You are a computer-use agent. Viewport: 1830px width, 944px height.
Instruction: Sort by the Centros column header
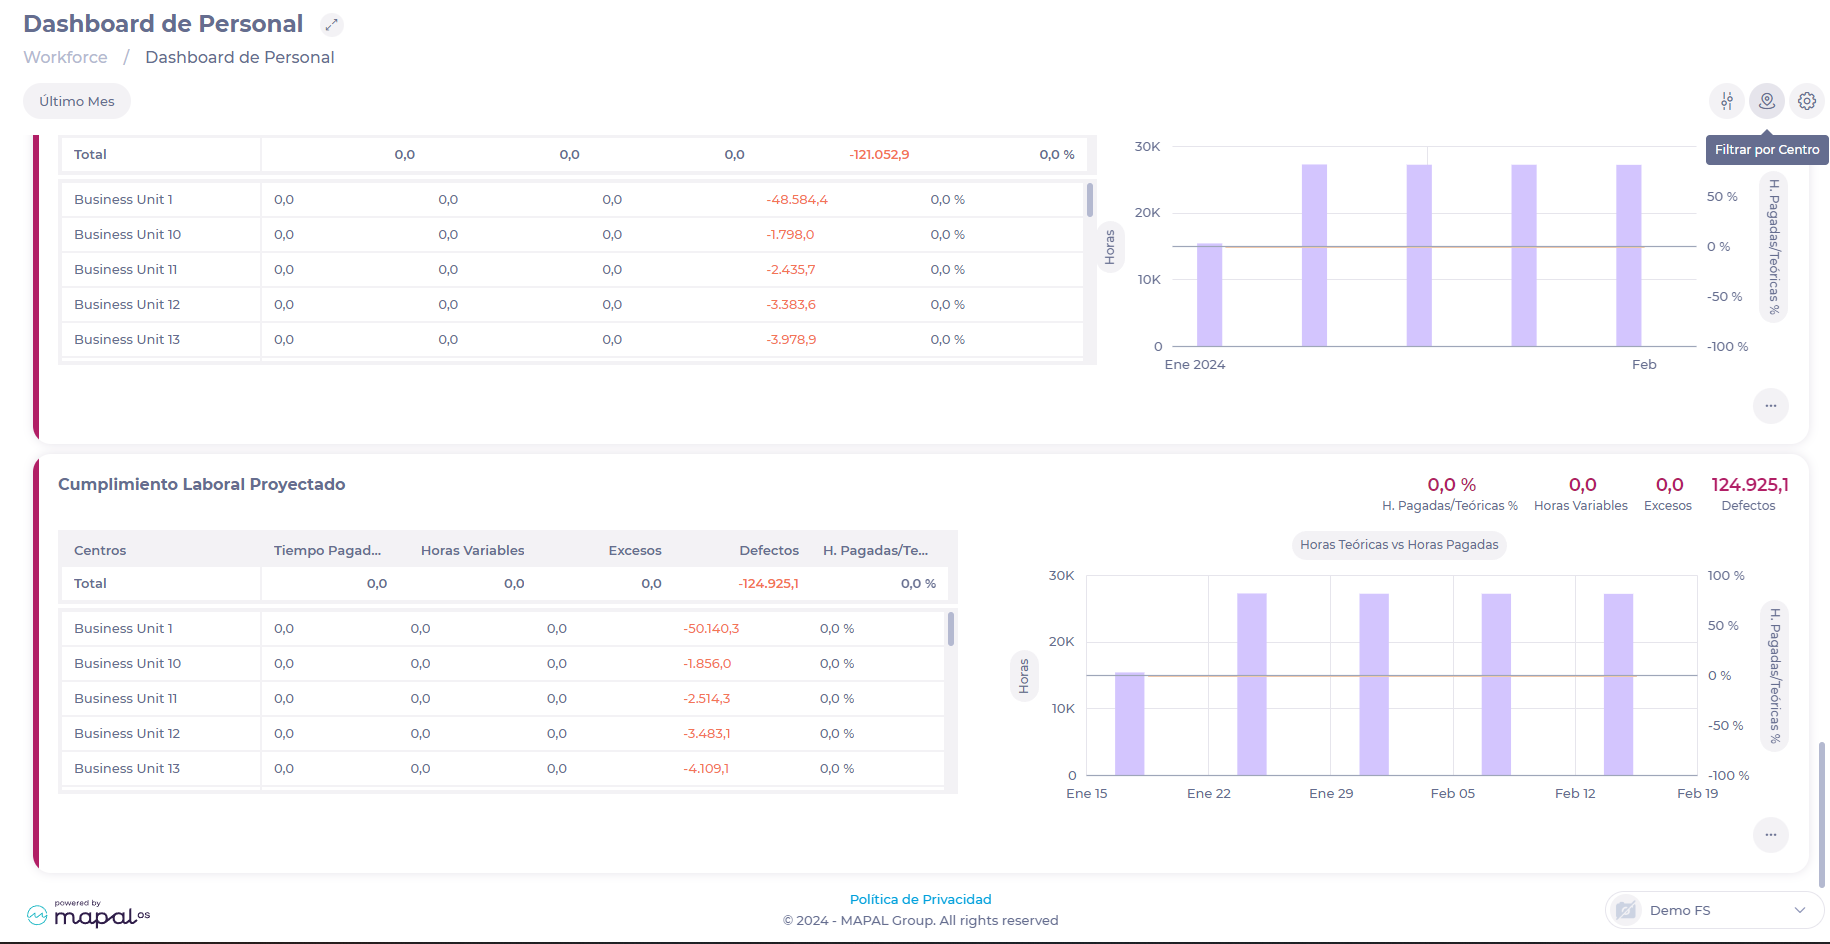point(100,550)
